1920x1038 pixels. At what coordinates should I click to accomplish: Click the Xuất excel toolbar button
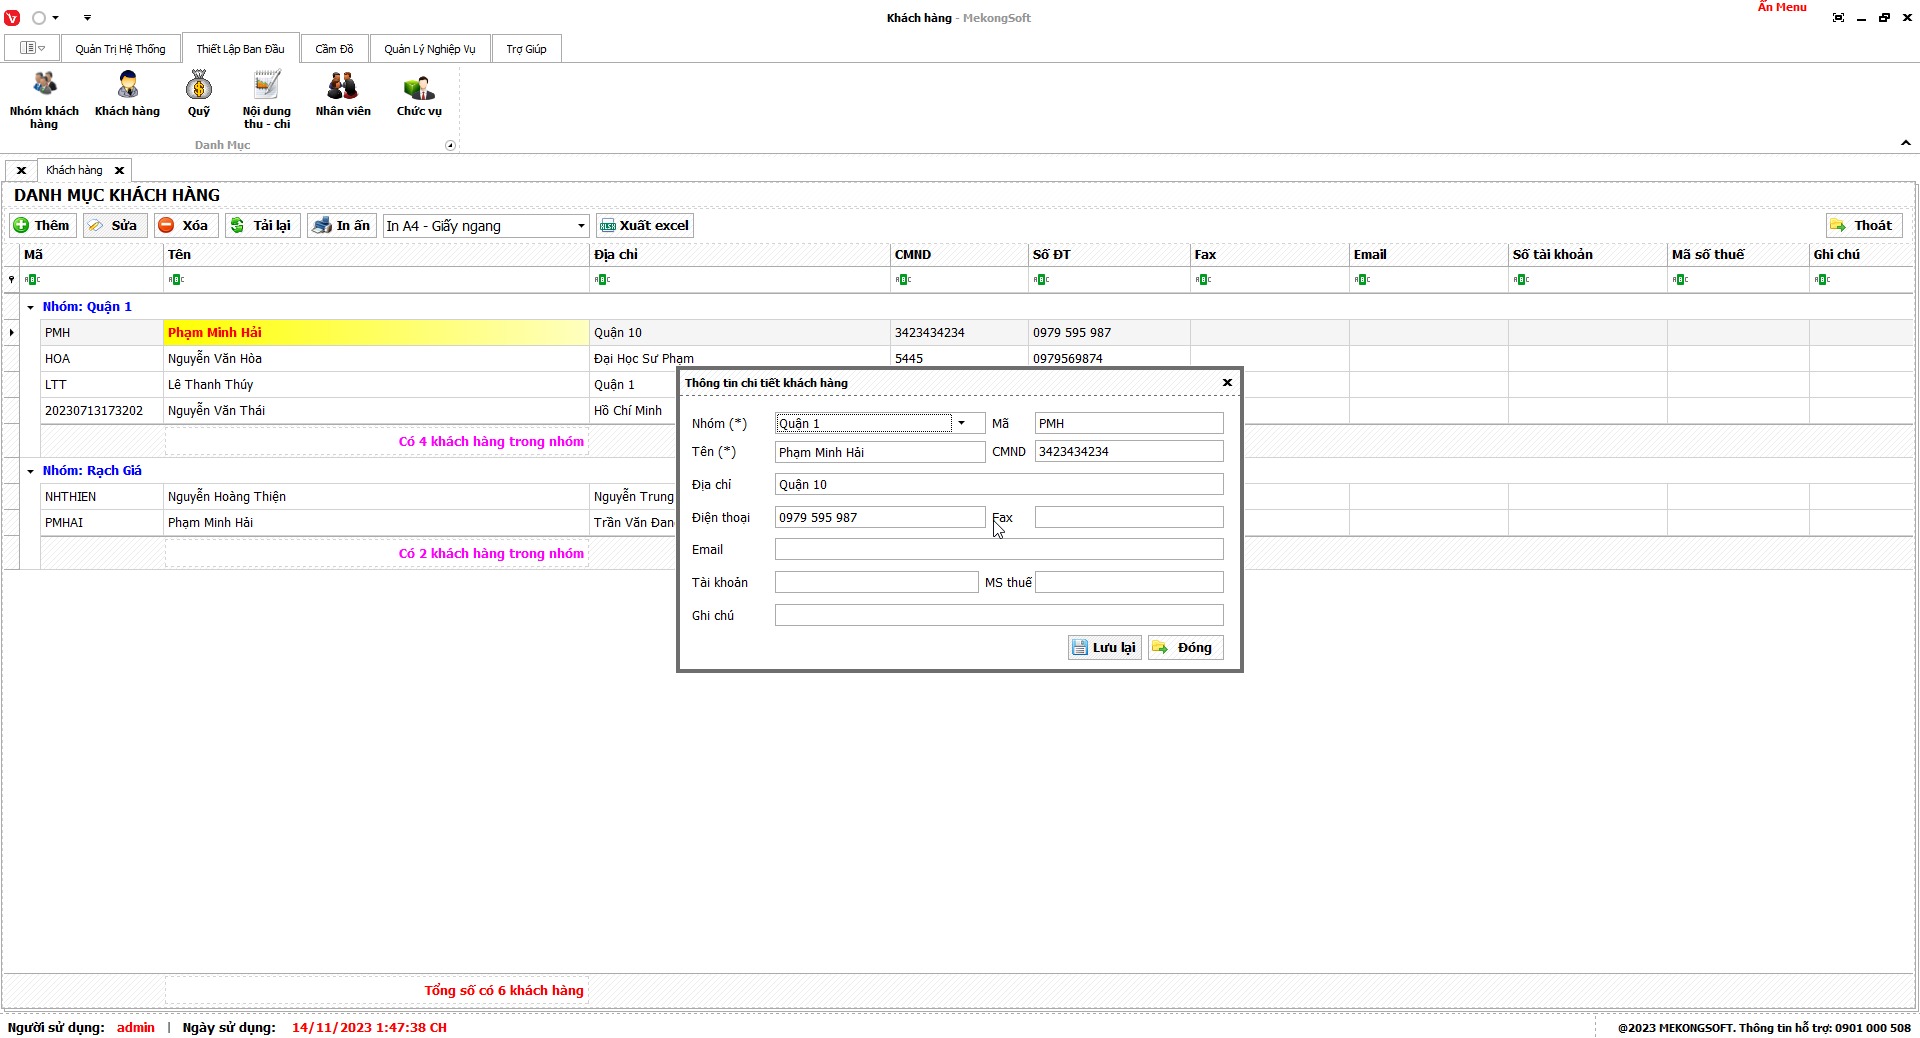point(645,226)
